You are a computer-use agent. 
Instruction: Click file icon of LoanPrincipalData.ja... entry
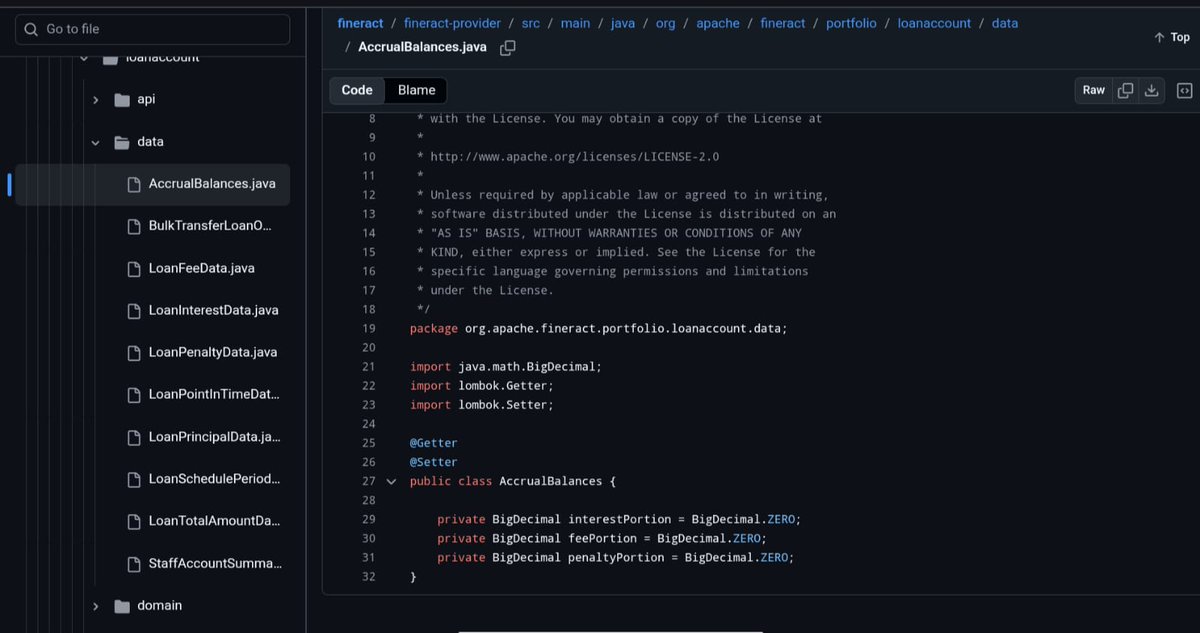click(x=134, y=437)
